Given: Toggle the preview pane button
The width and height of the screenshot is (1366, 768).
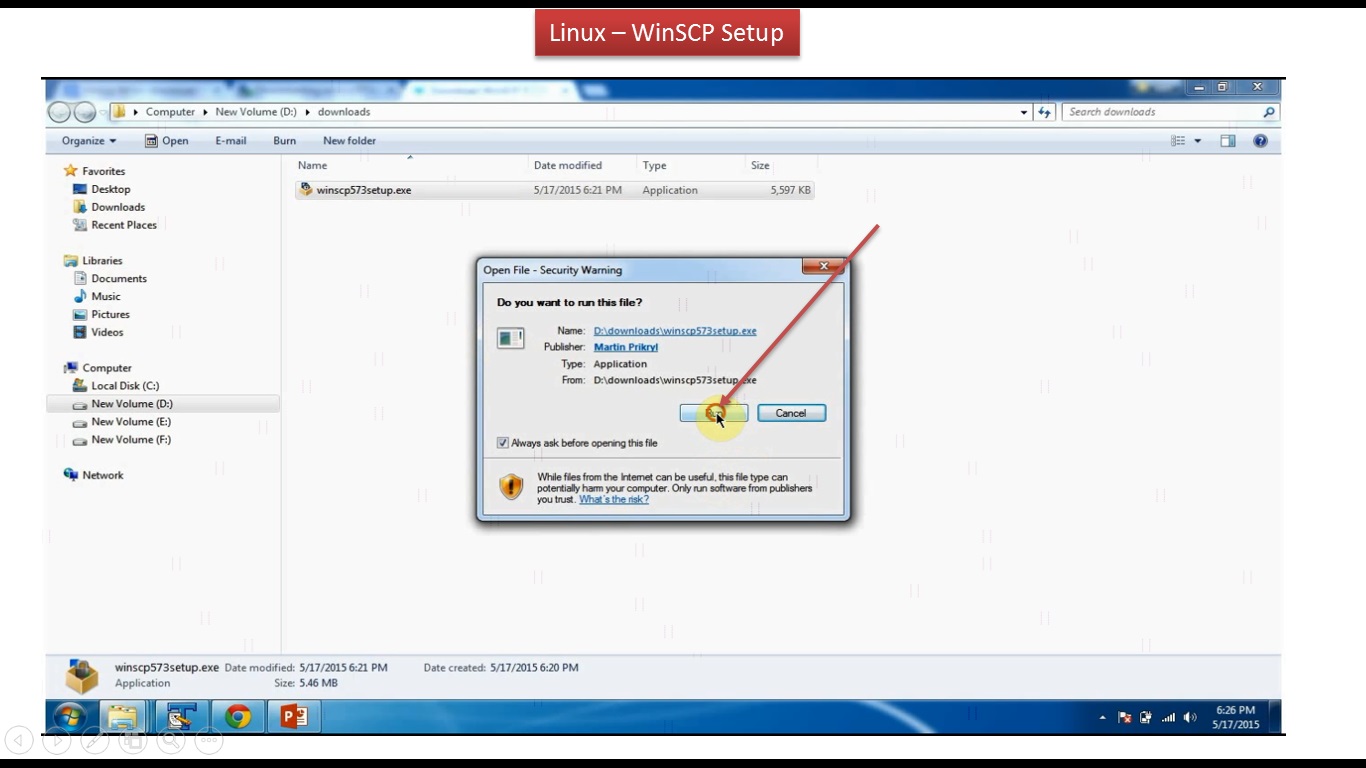Looking at the screenshot, I should point(1228,141).
